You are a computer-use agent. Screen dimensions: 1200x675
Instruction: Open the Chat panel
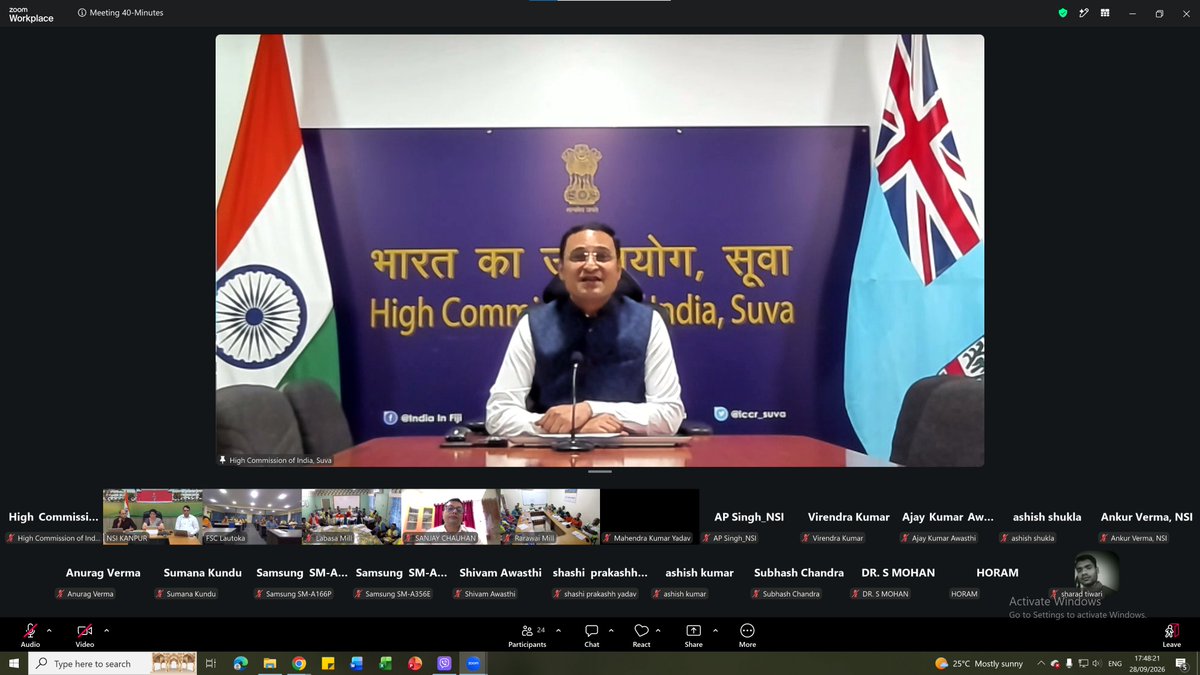(591, 635)
